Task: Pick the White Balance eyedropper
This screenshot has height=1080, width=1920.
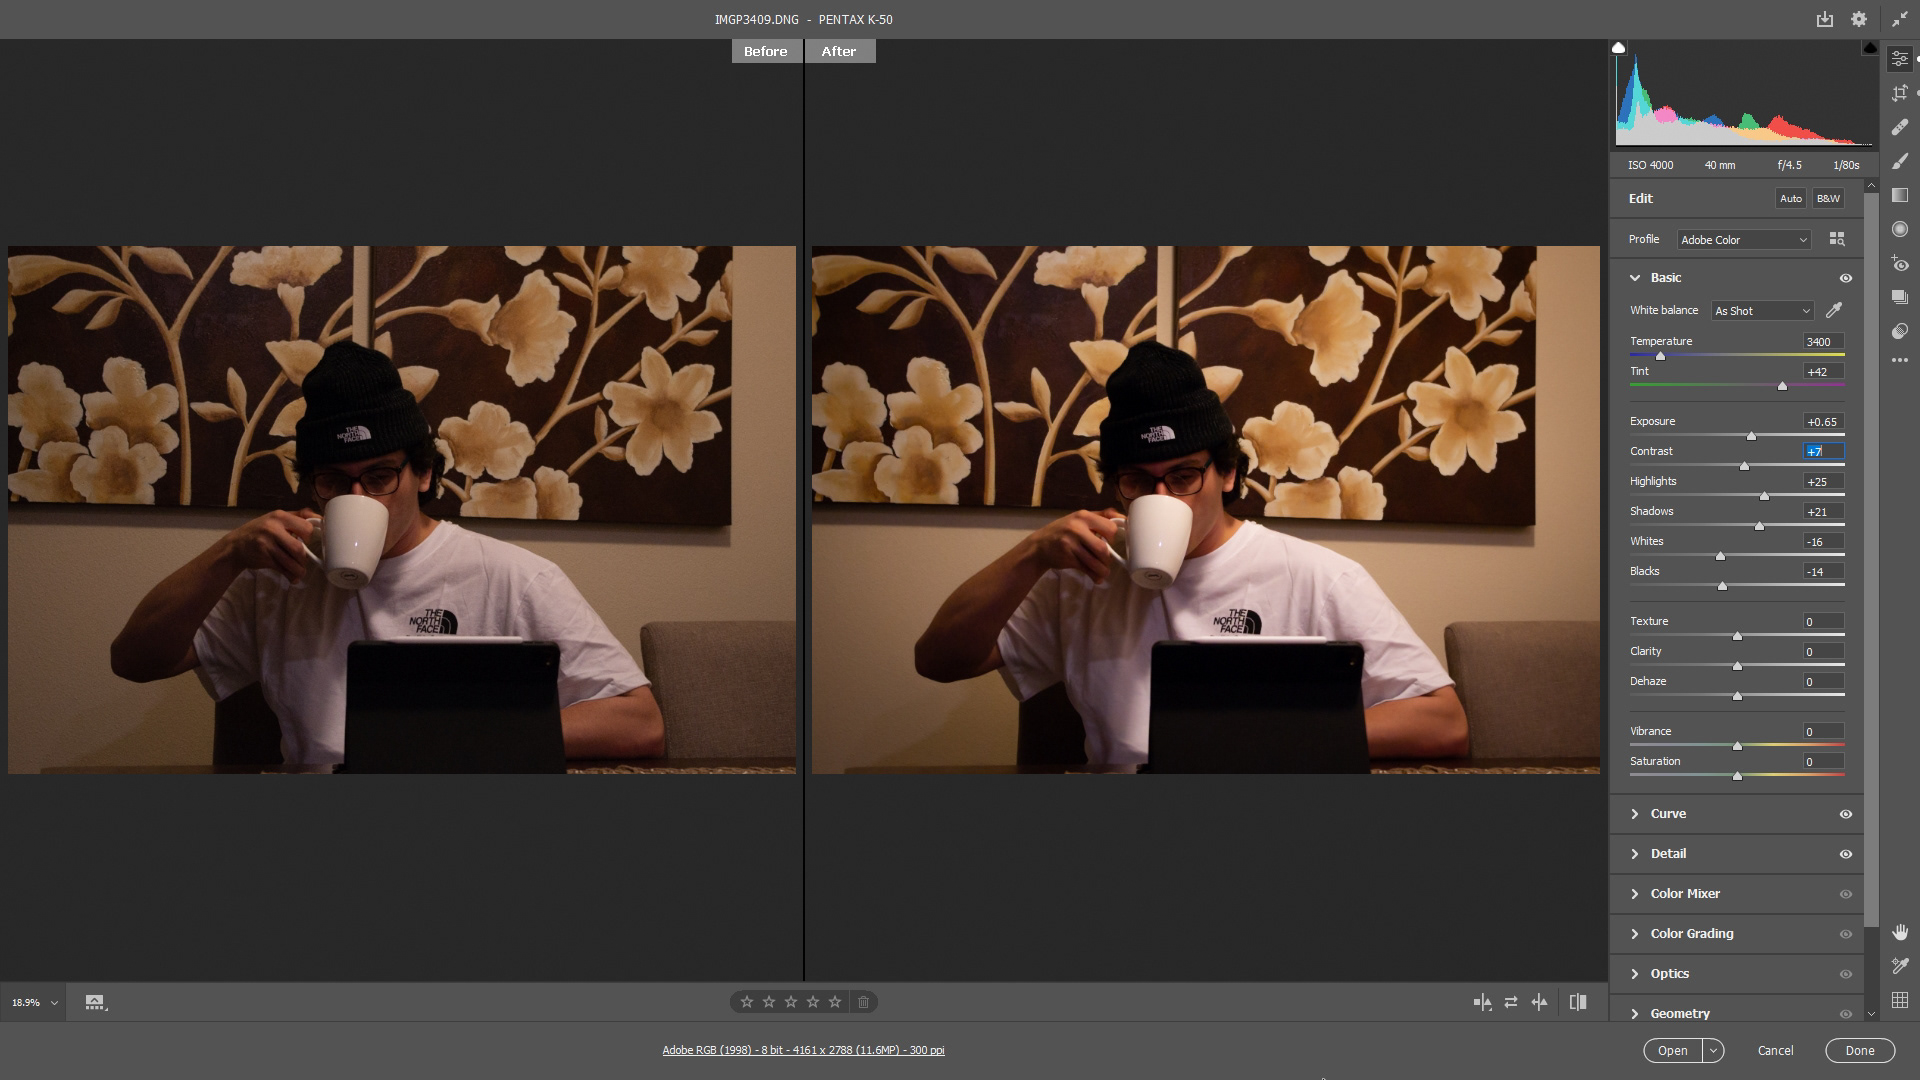Action: point(1834,310)
